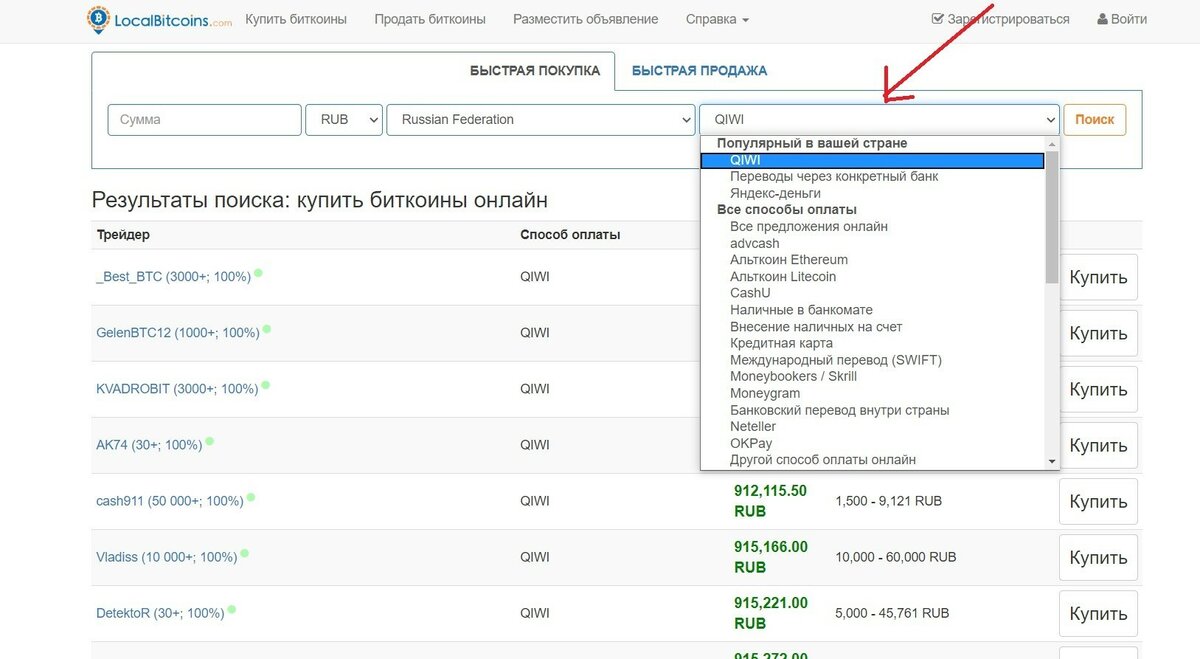The height and width of the screenshot is (659, 1200).
Task: Open the Справка menu
Action: 717,19
